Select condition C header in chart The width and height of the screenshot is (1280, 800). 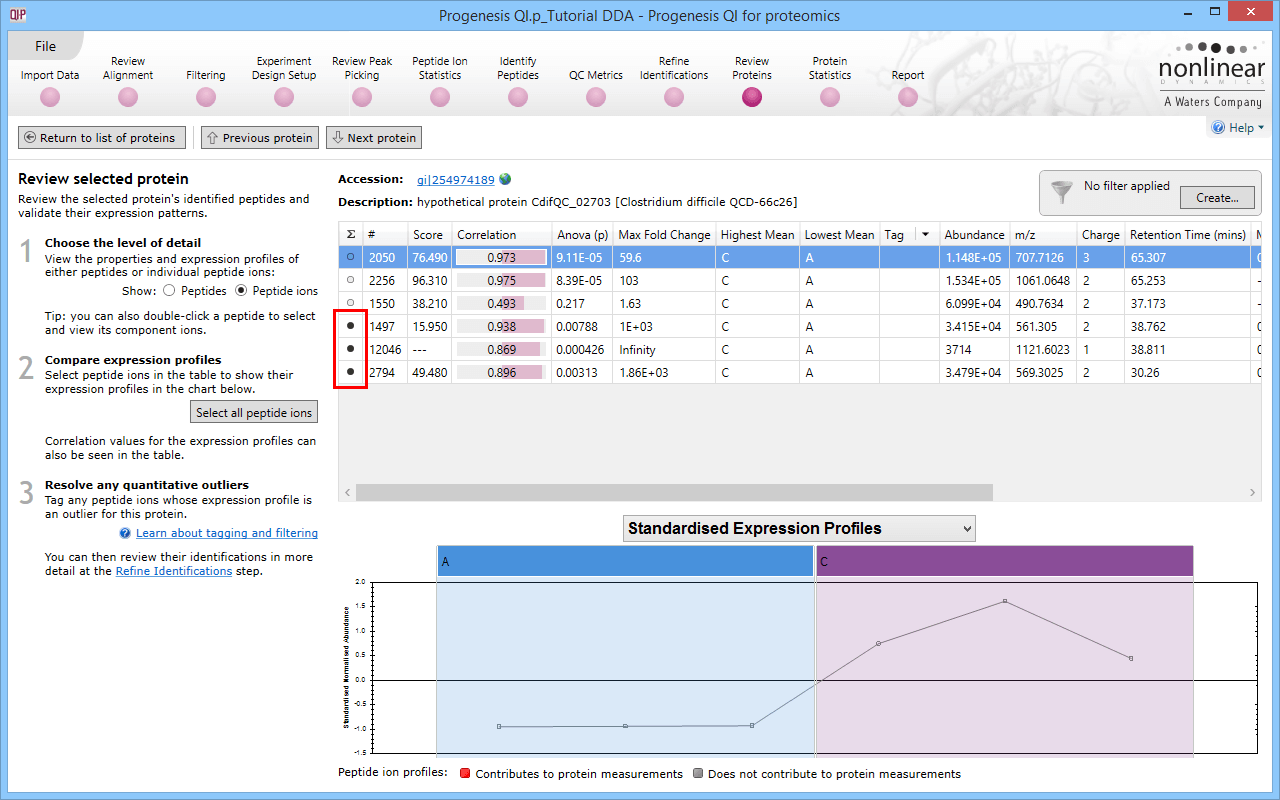coord(1005,561)
